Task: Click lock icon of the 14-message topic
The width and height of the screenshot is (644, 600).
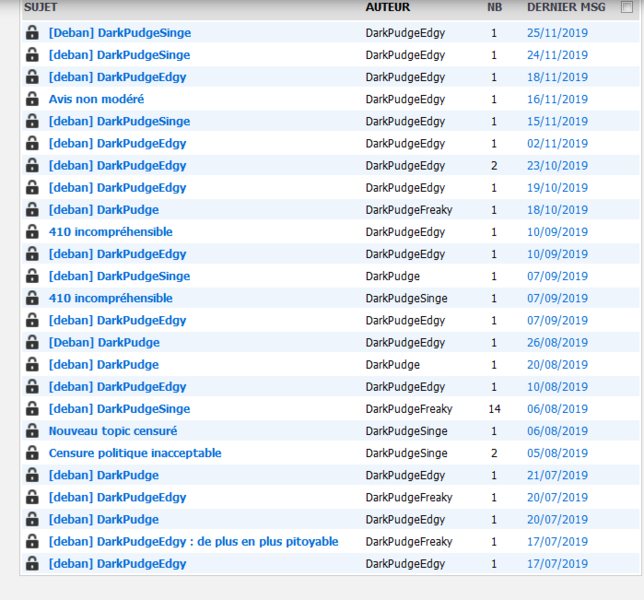Action: (x=32, y=409)
